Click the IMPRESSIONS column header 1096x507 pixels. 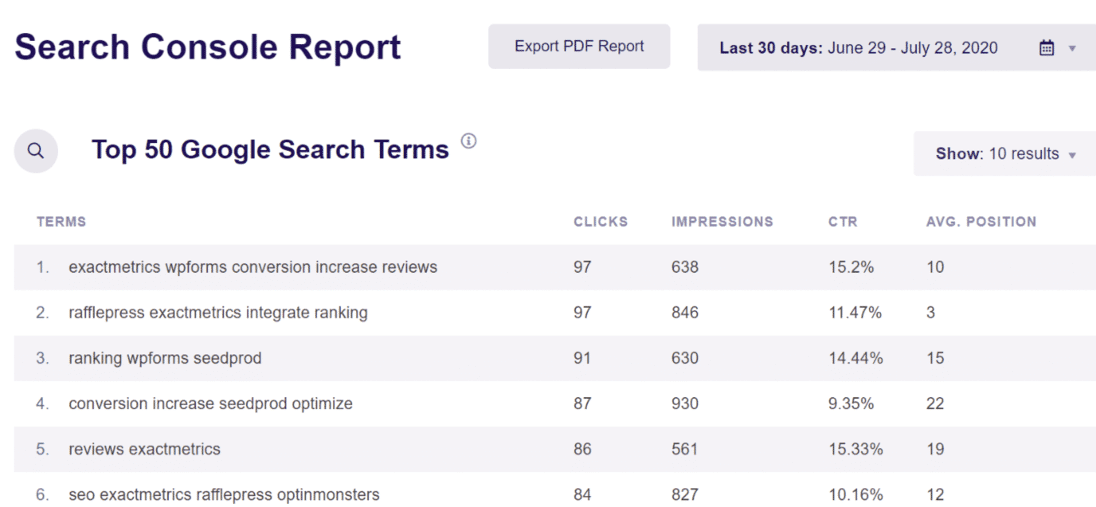[722, 222]
